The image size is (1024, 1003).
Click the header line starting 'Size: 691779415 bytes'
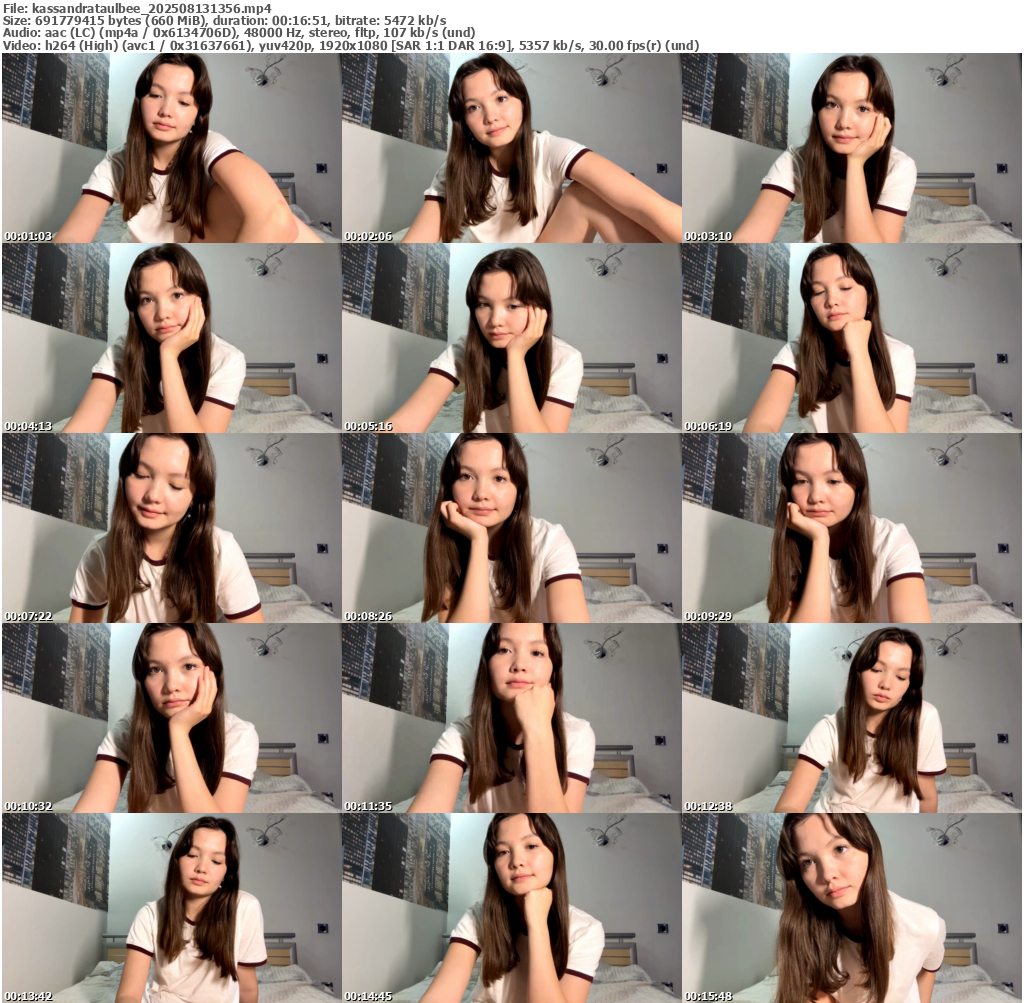pos(225,21)
